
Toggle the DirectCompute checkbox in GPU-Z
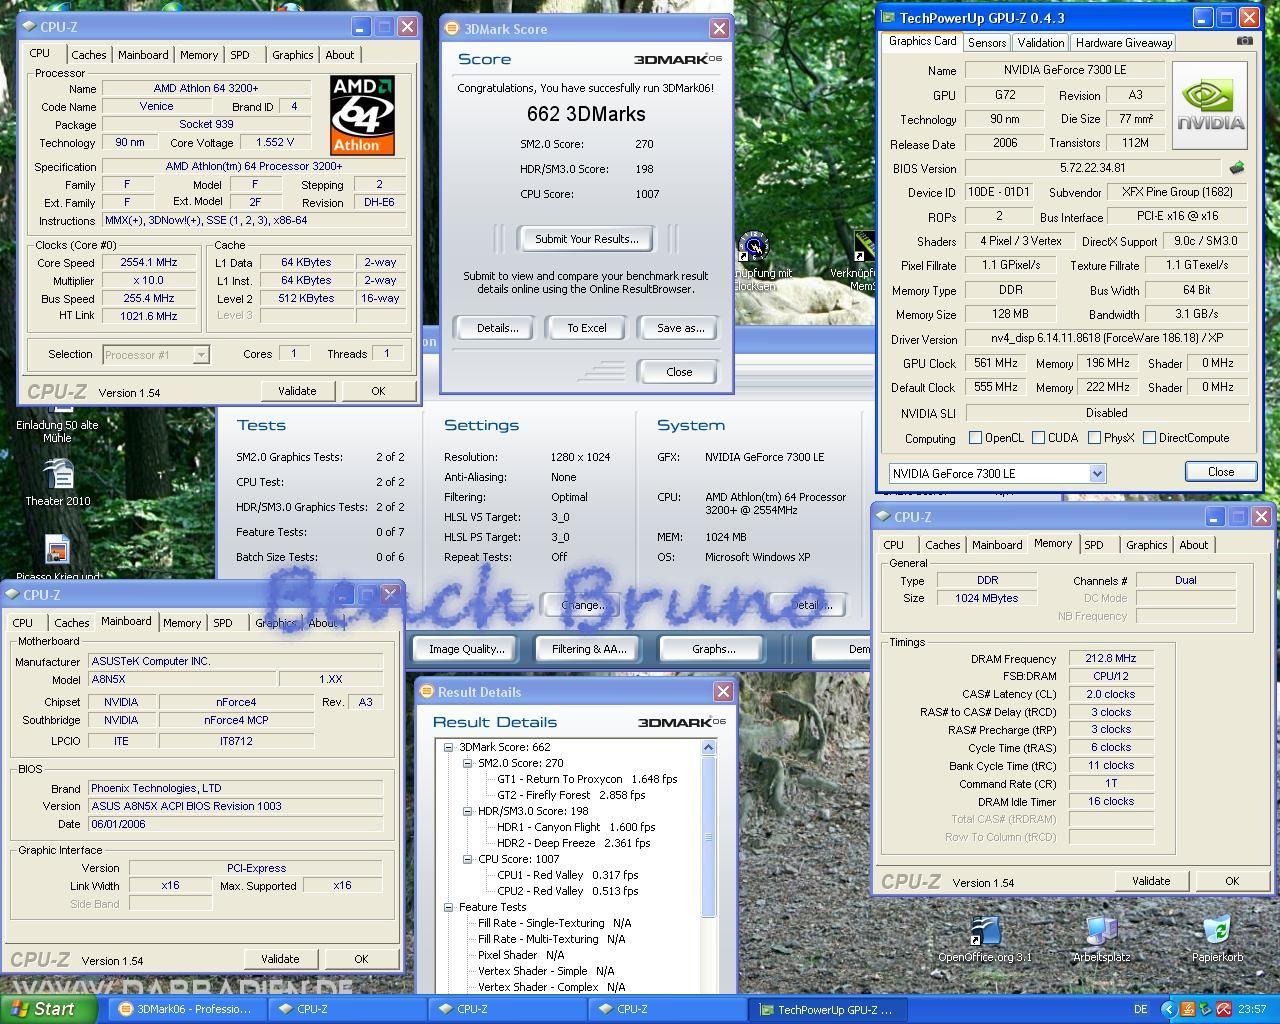pos(1149,438)
